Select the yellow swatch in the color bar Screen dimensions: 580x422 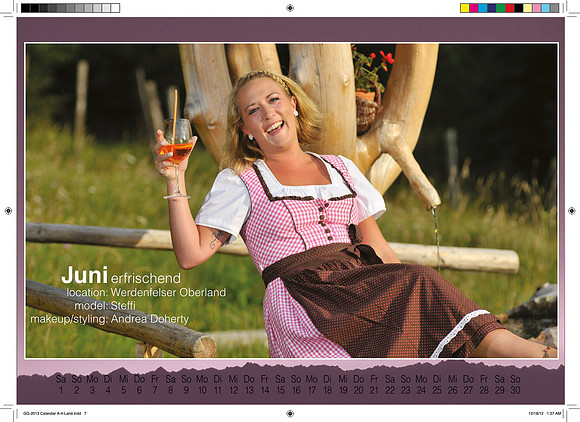click(465, 8)
